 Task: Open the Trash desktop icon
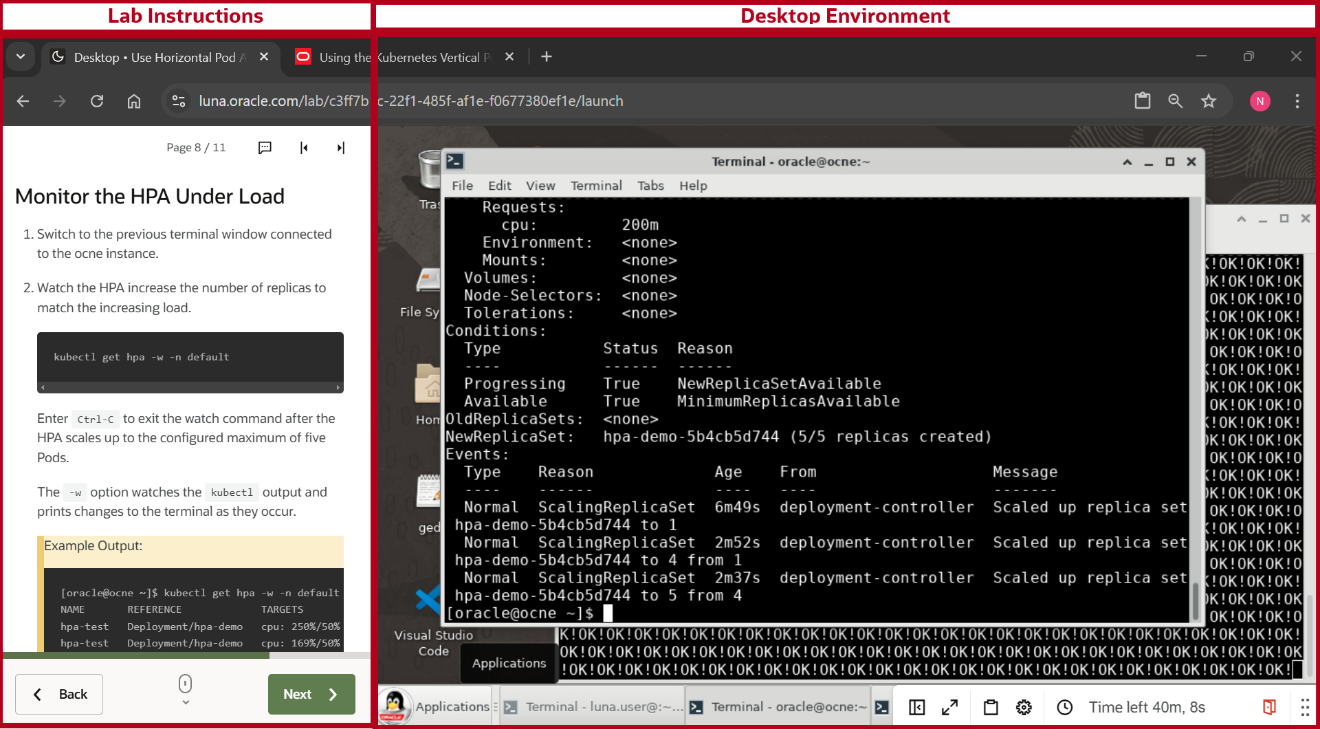(x=430, y=180)
